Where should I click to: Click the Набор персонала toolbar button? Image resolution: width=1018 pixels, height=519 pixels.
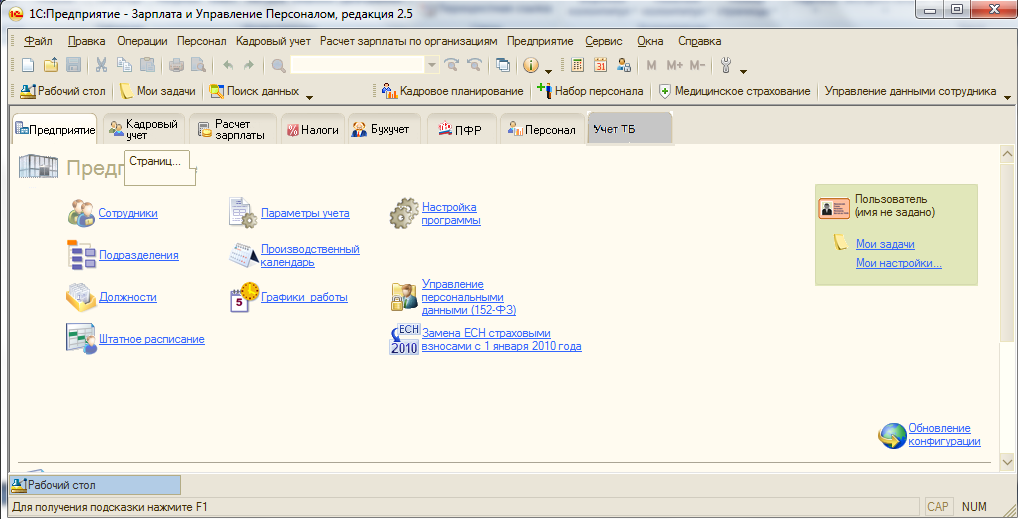tap(590, 91)
